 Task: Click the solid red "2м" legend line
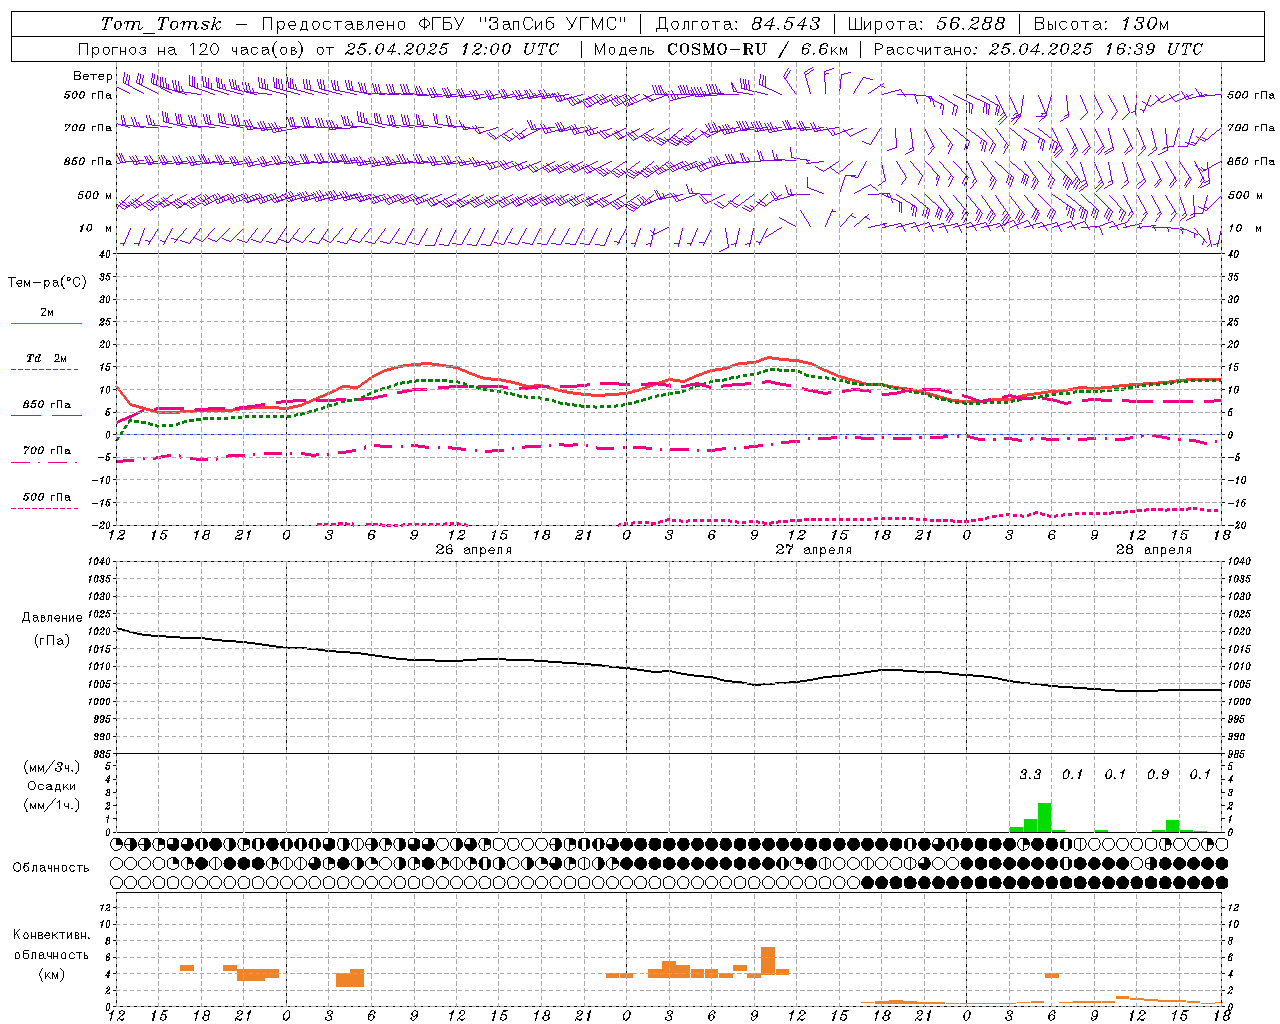click(46, 323)
